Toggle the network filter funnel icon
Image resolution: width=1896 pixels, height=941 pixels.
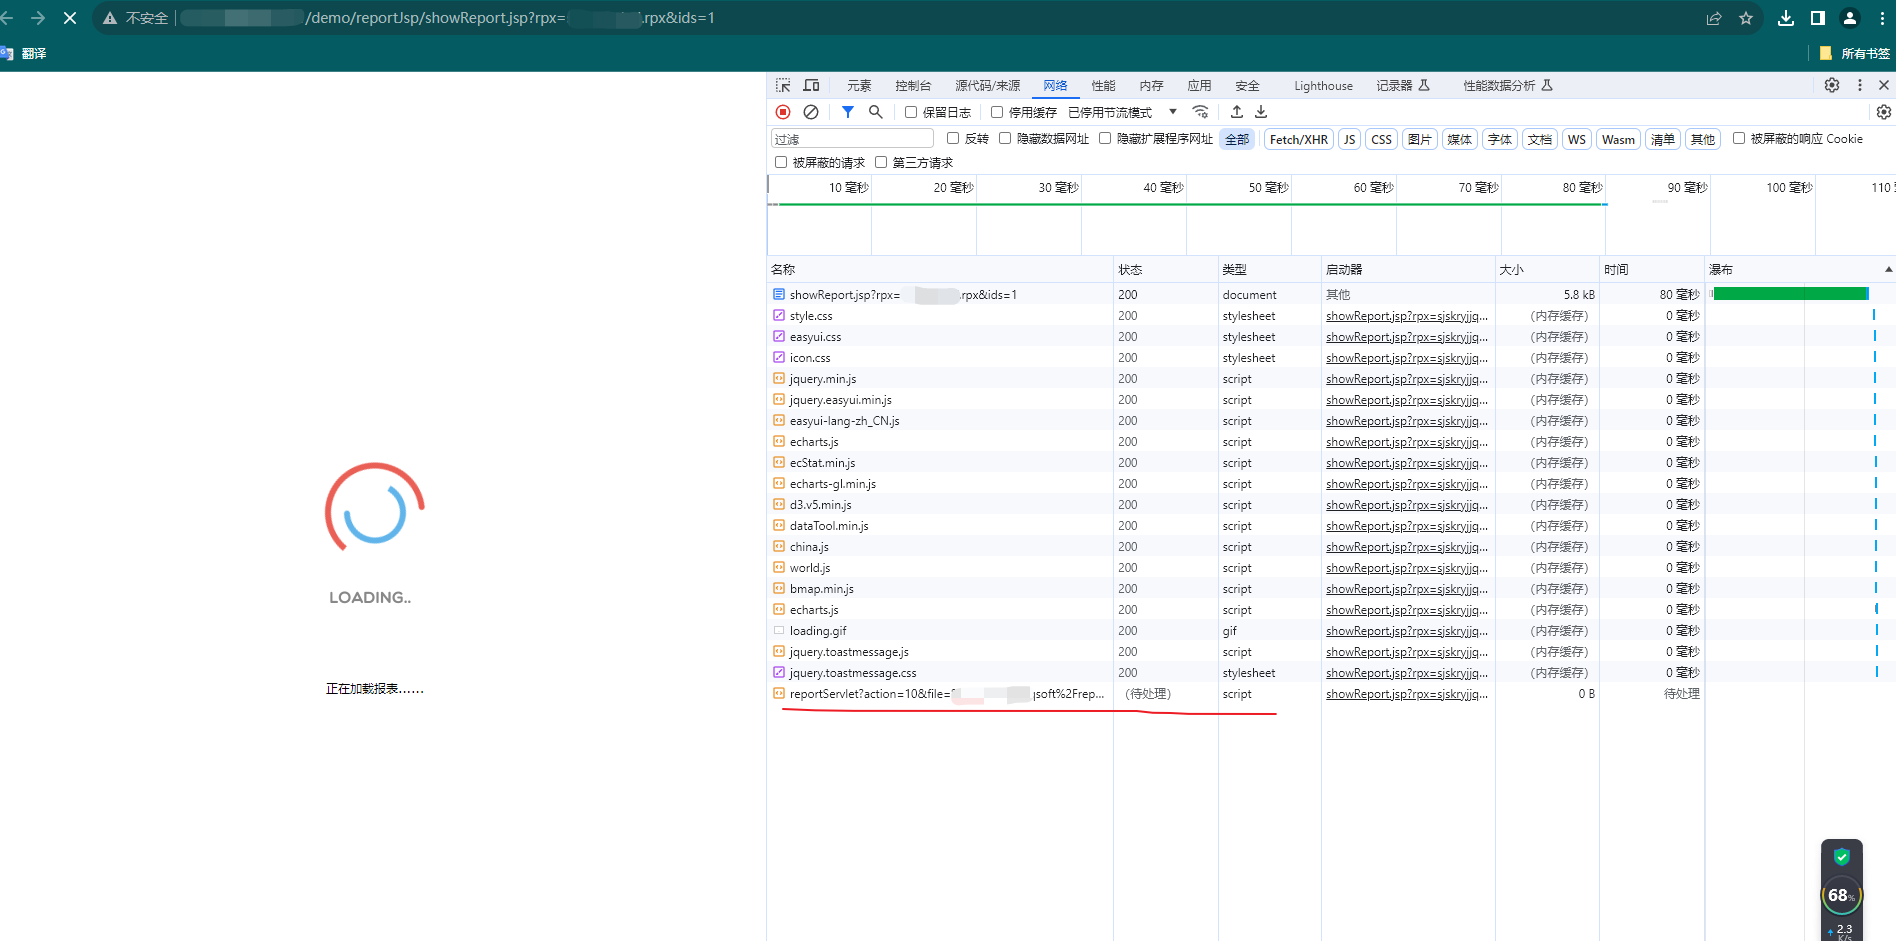point(848,112)
